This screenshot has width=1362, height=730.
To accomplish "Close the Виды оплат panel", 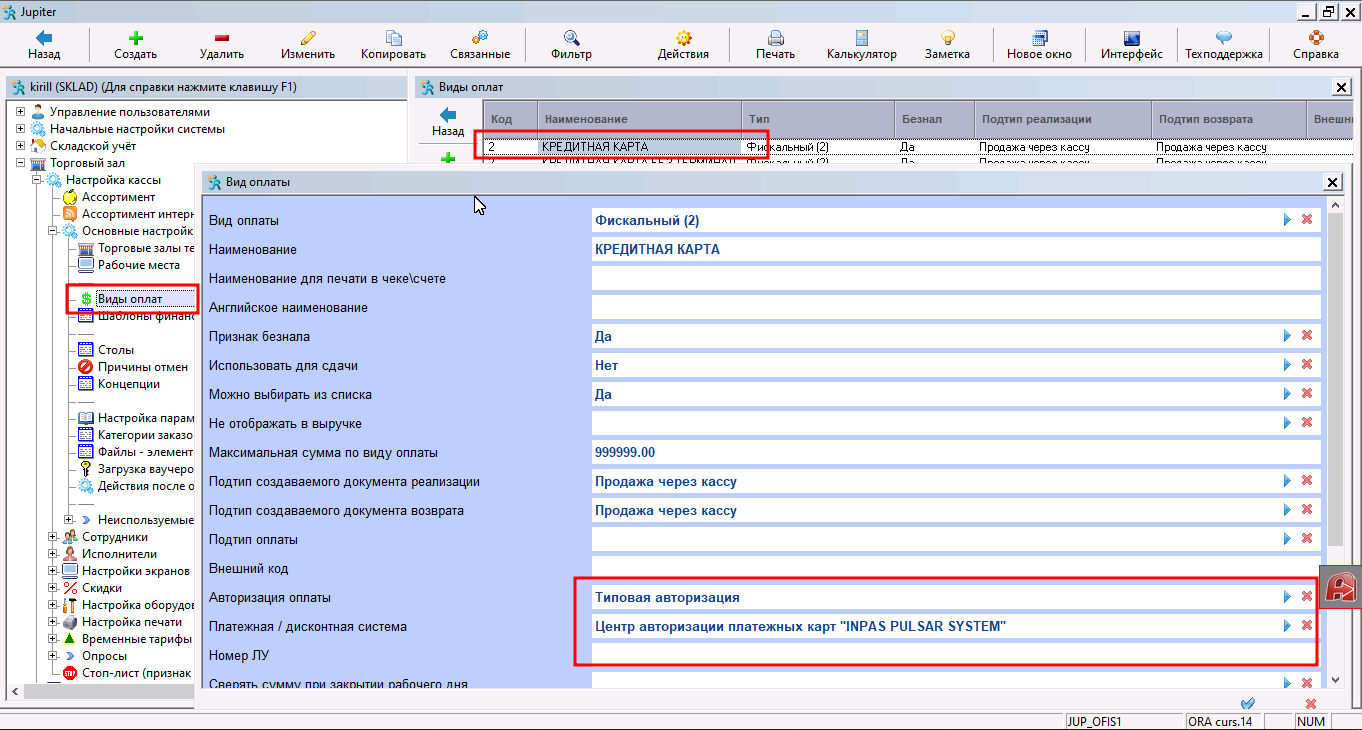I will click(1342, 88).
